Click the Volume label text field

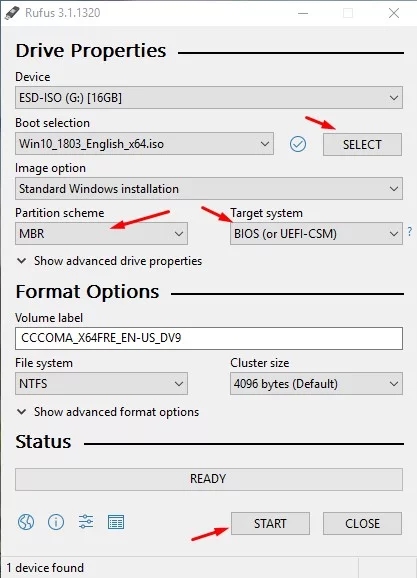(209, 338)
